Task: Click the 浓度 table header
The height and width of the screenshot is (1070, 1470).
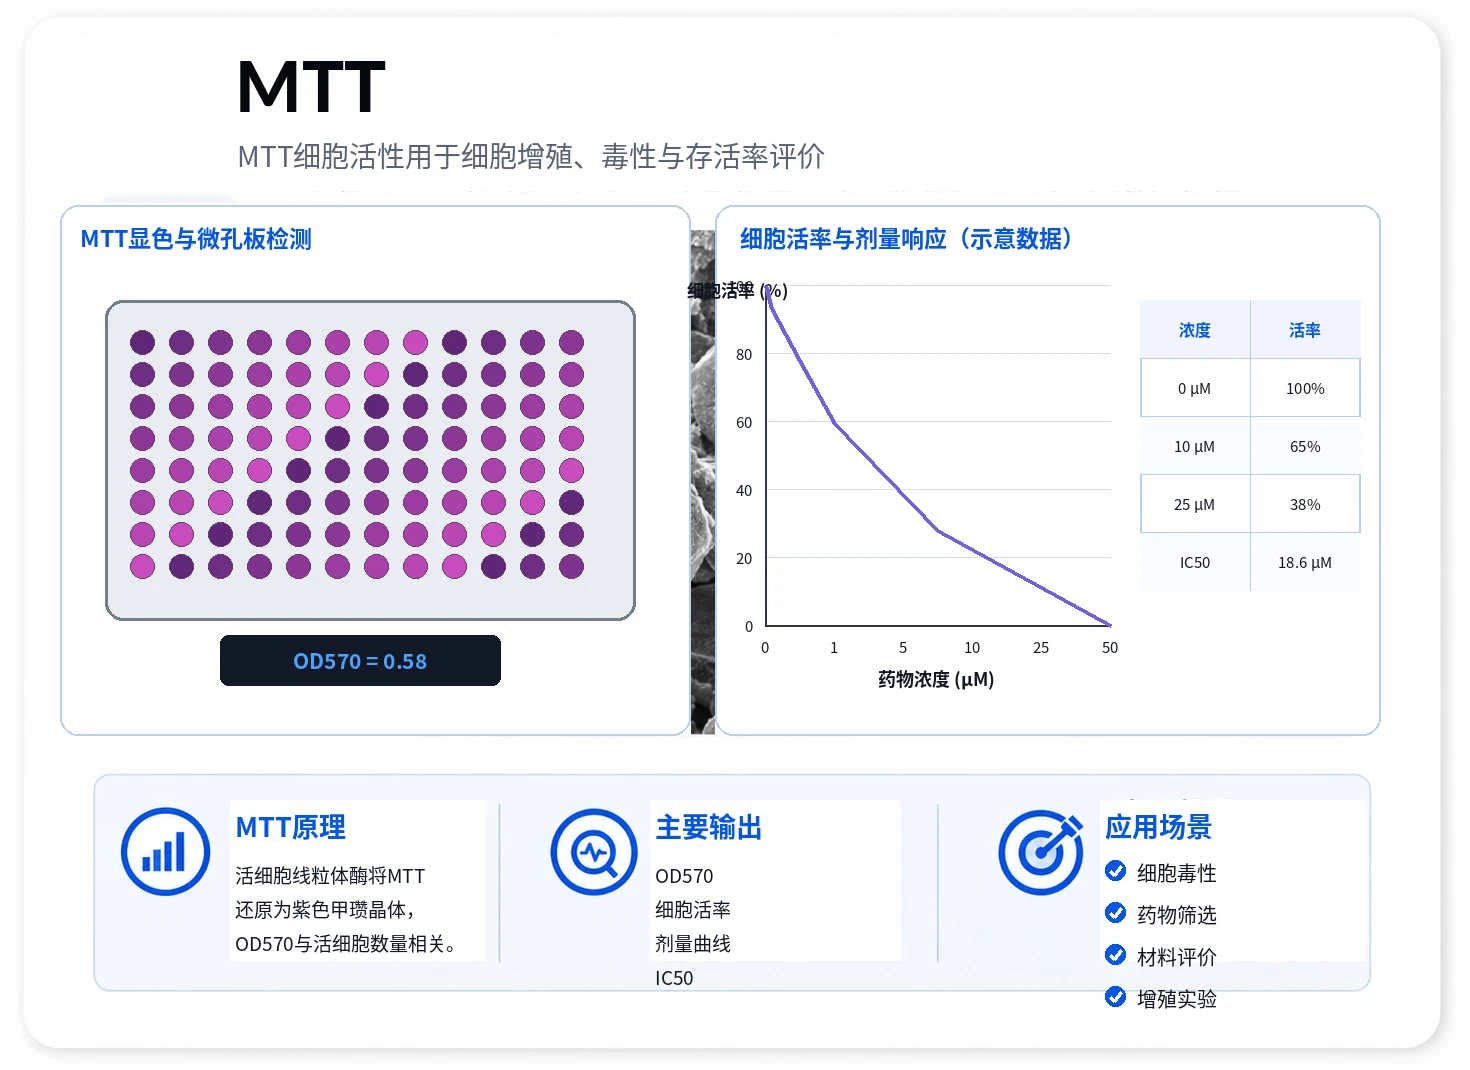Action: 1195,330
